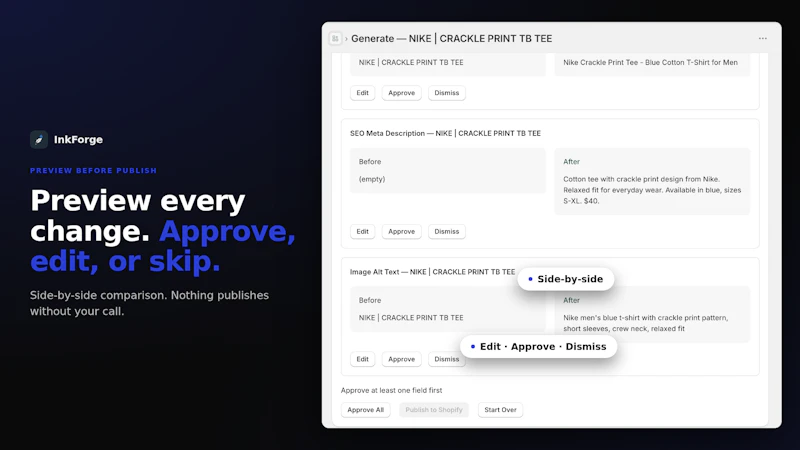Image resolution: width=800 pixels, height=450 pixels.
Task: Click the InkForge quill logo icon
Action: pyautogui.click(x=39, y=139)
